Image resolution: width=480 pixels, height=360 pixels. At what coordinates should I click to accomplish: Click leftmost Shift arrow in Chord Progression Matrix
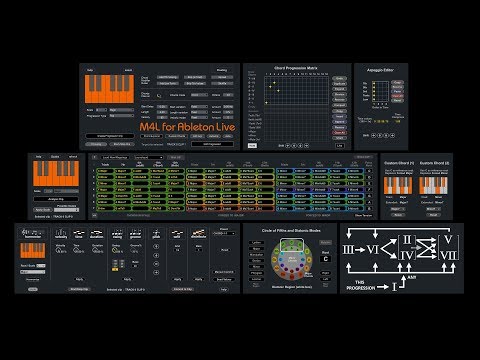point(288,146)
